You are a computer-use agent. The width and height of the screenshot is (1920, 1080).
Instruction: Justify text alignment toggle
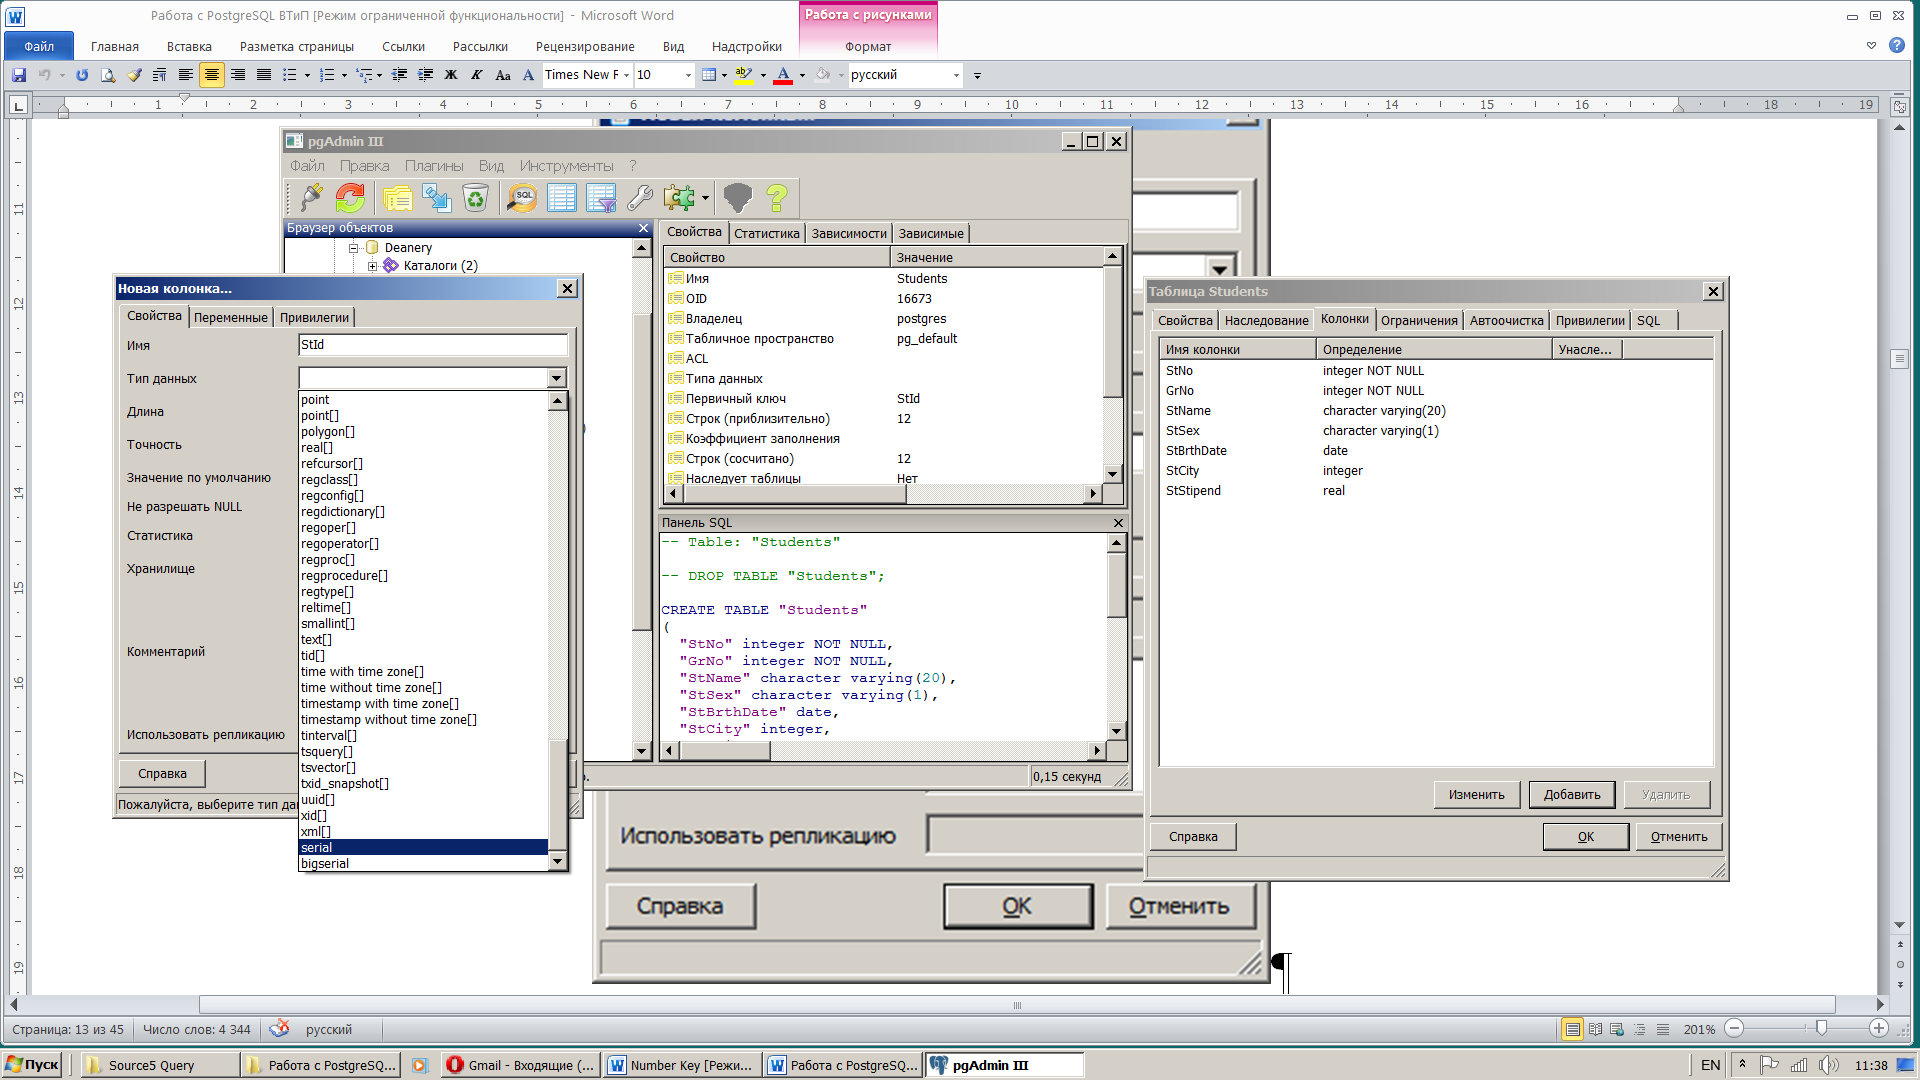point(264,75)
